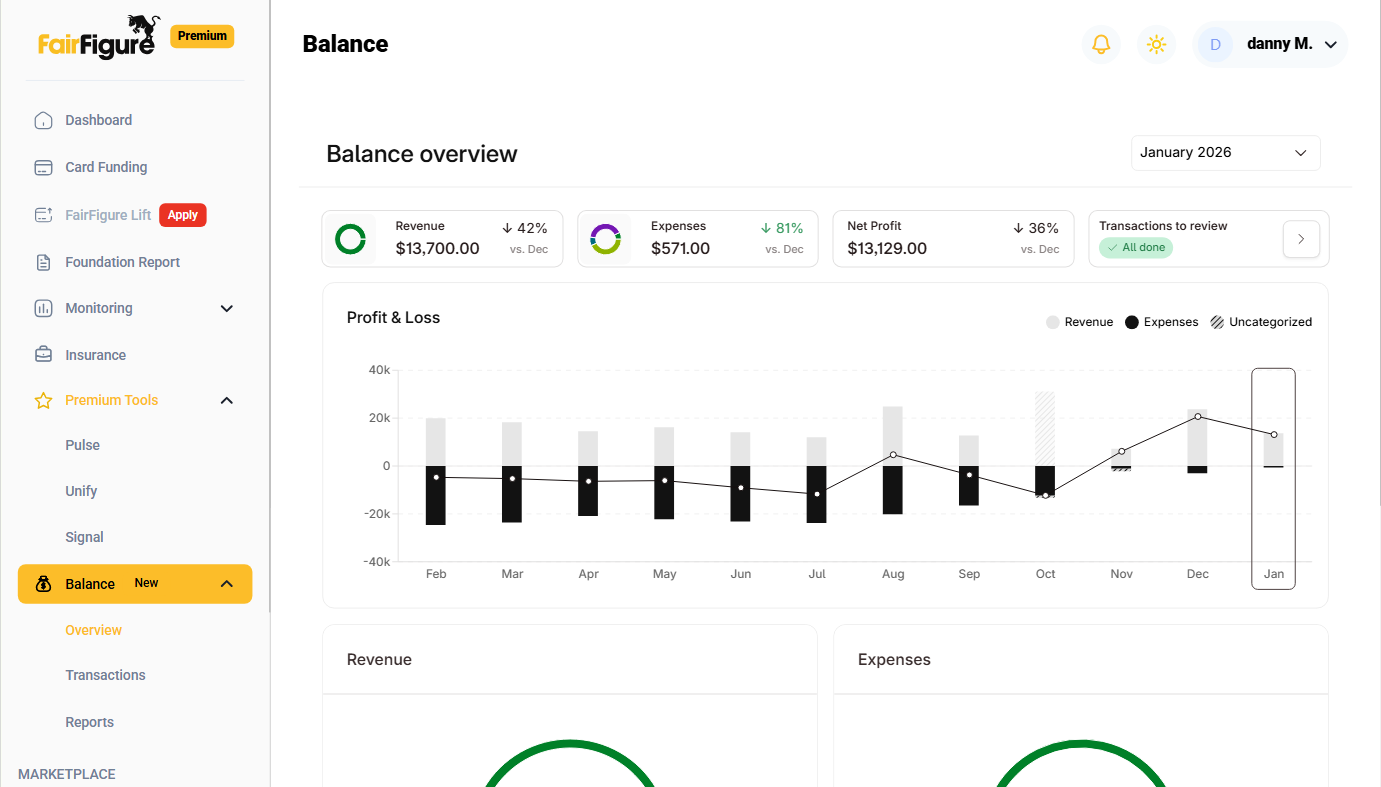
Task: Toggle the Uncategorized legend item
Action: coord(1261,321)
